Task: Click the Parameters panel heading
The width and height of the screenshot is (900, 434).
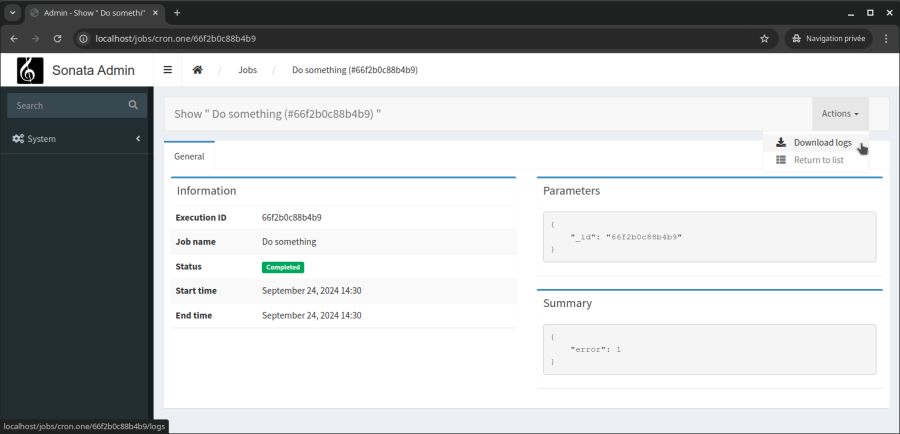Action: coord(572,191)
